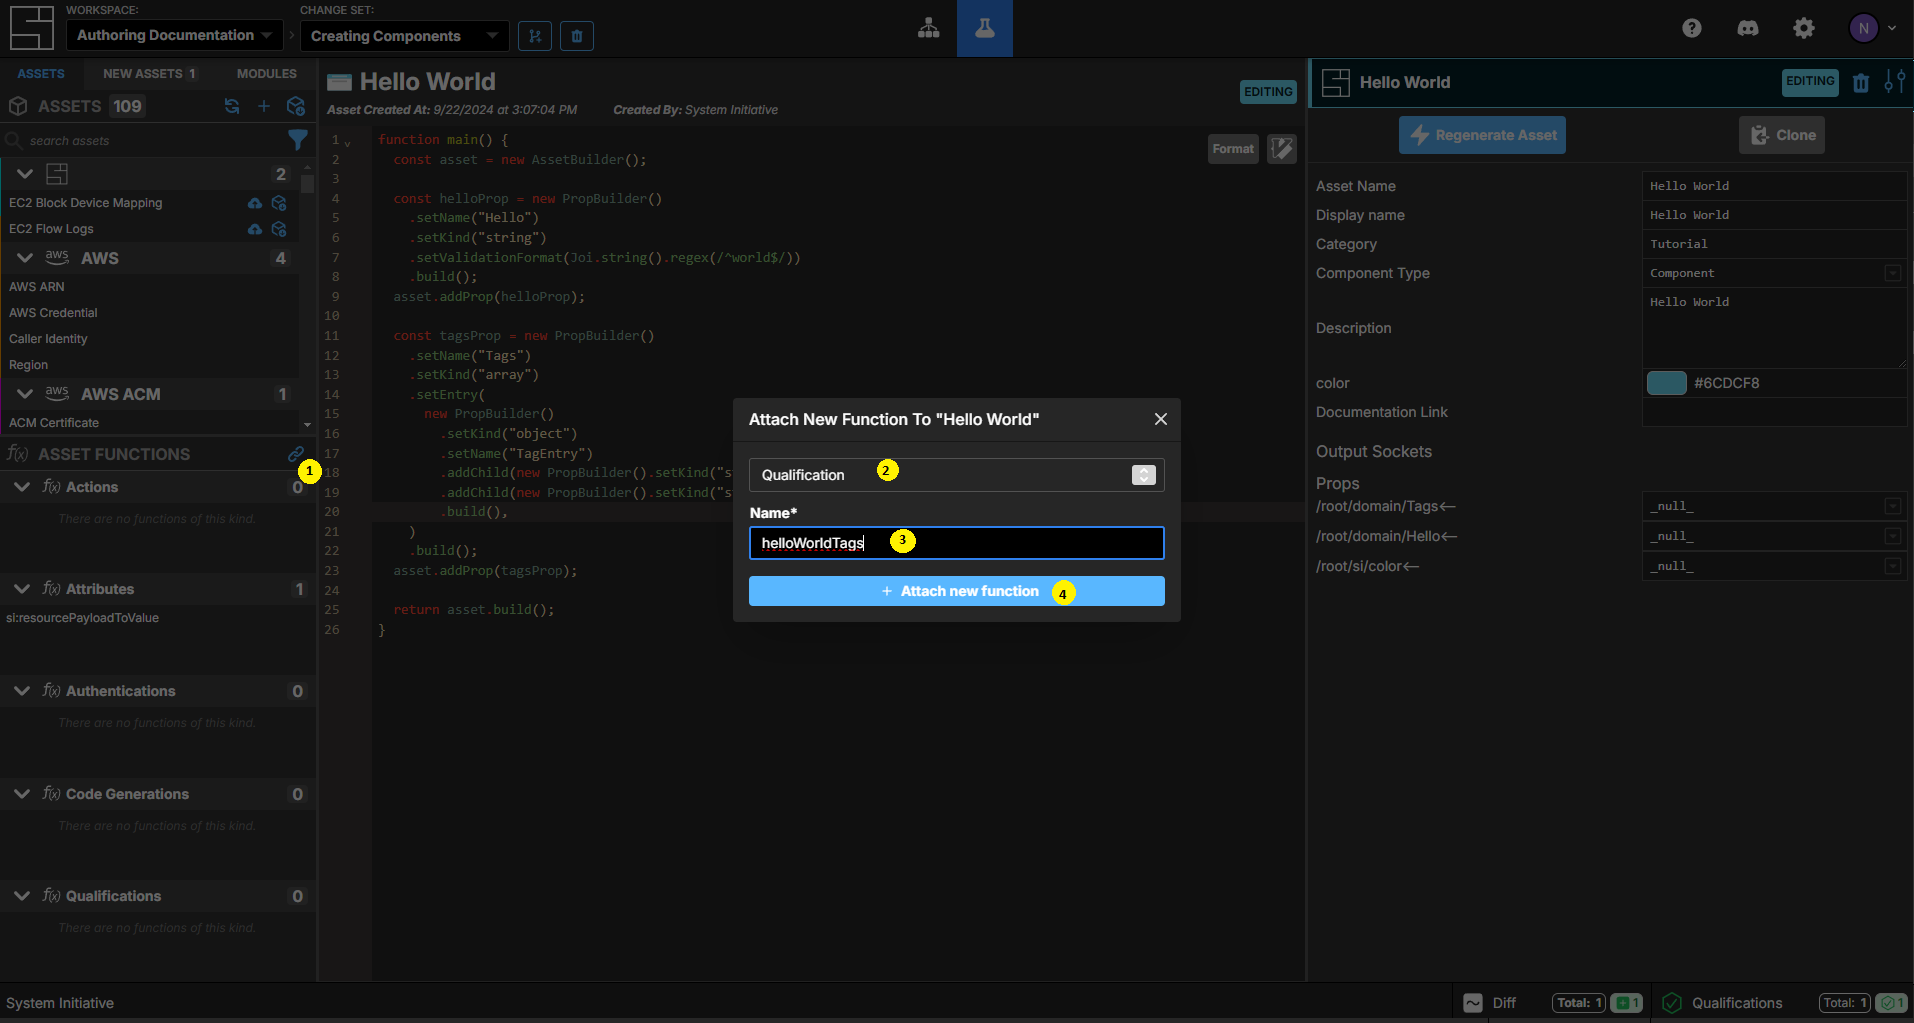The image size is (1914, 1023).
Task: Collapse the Attributes functions section
Action: tap(22, 589)
